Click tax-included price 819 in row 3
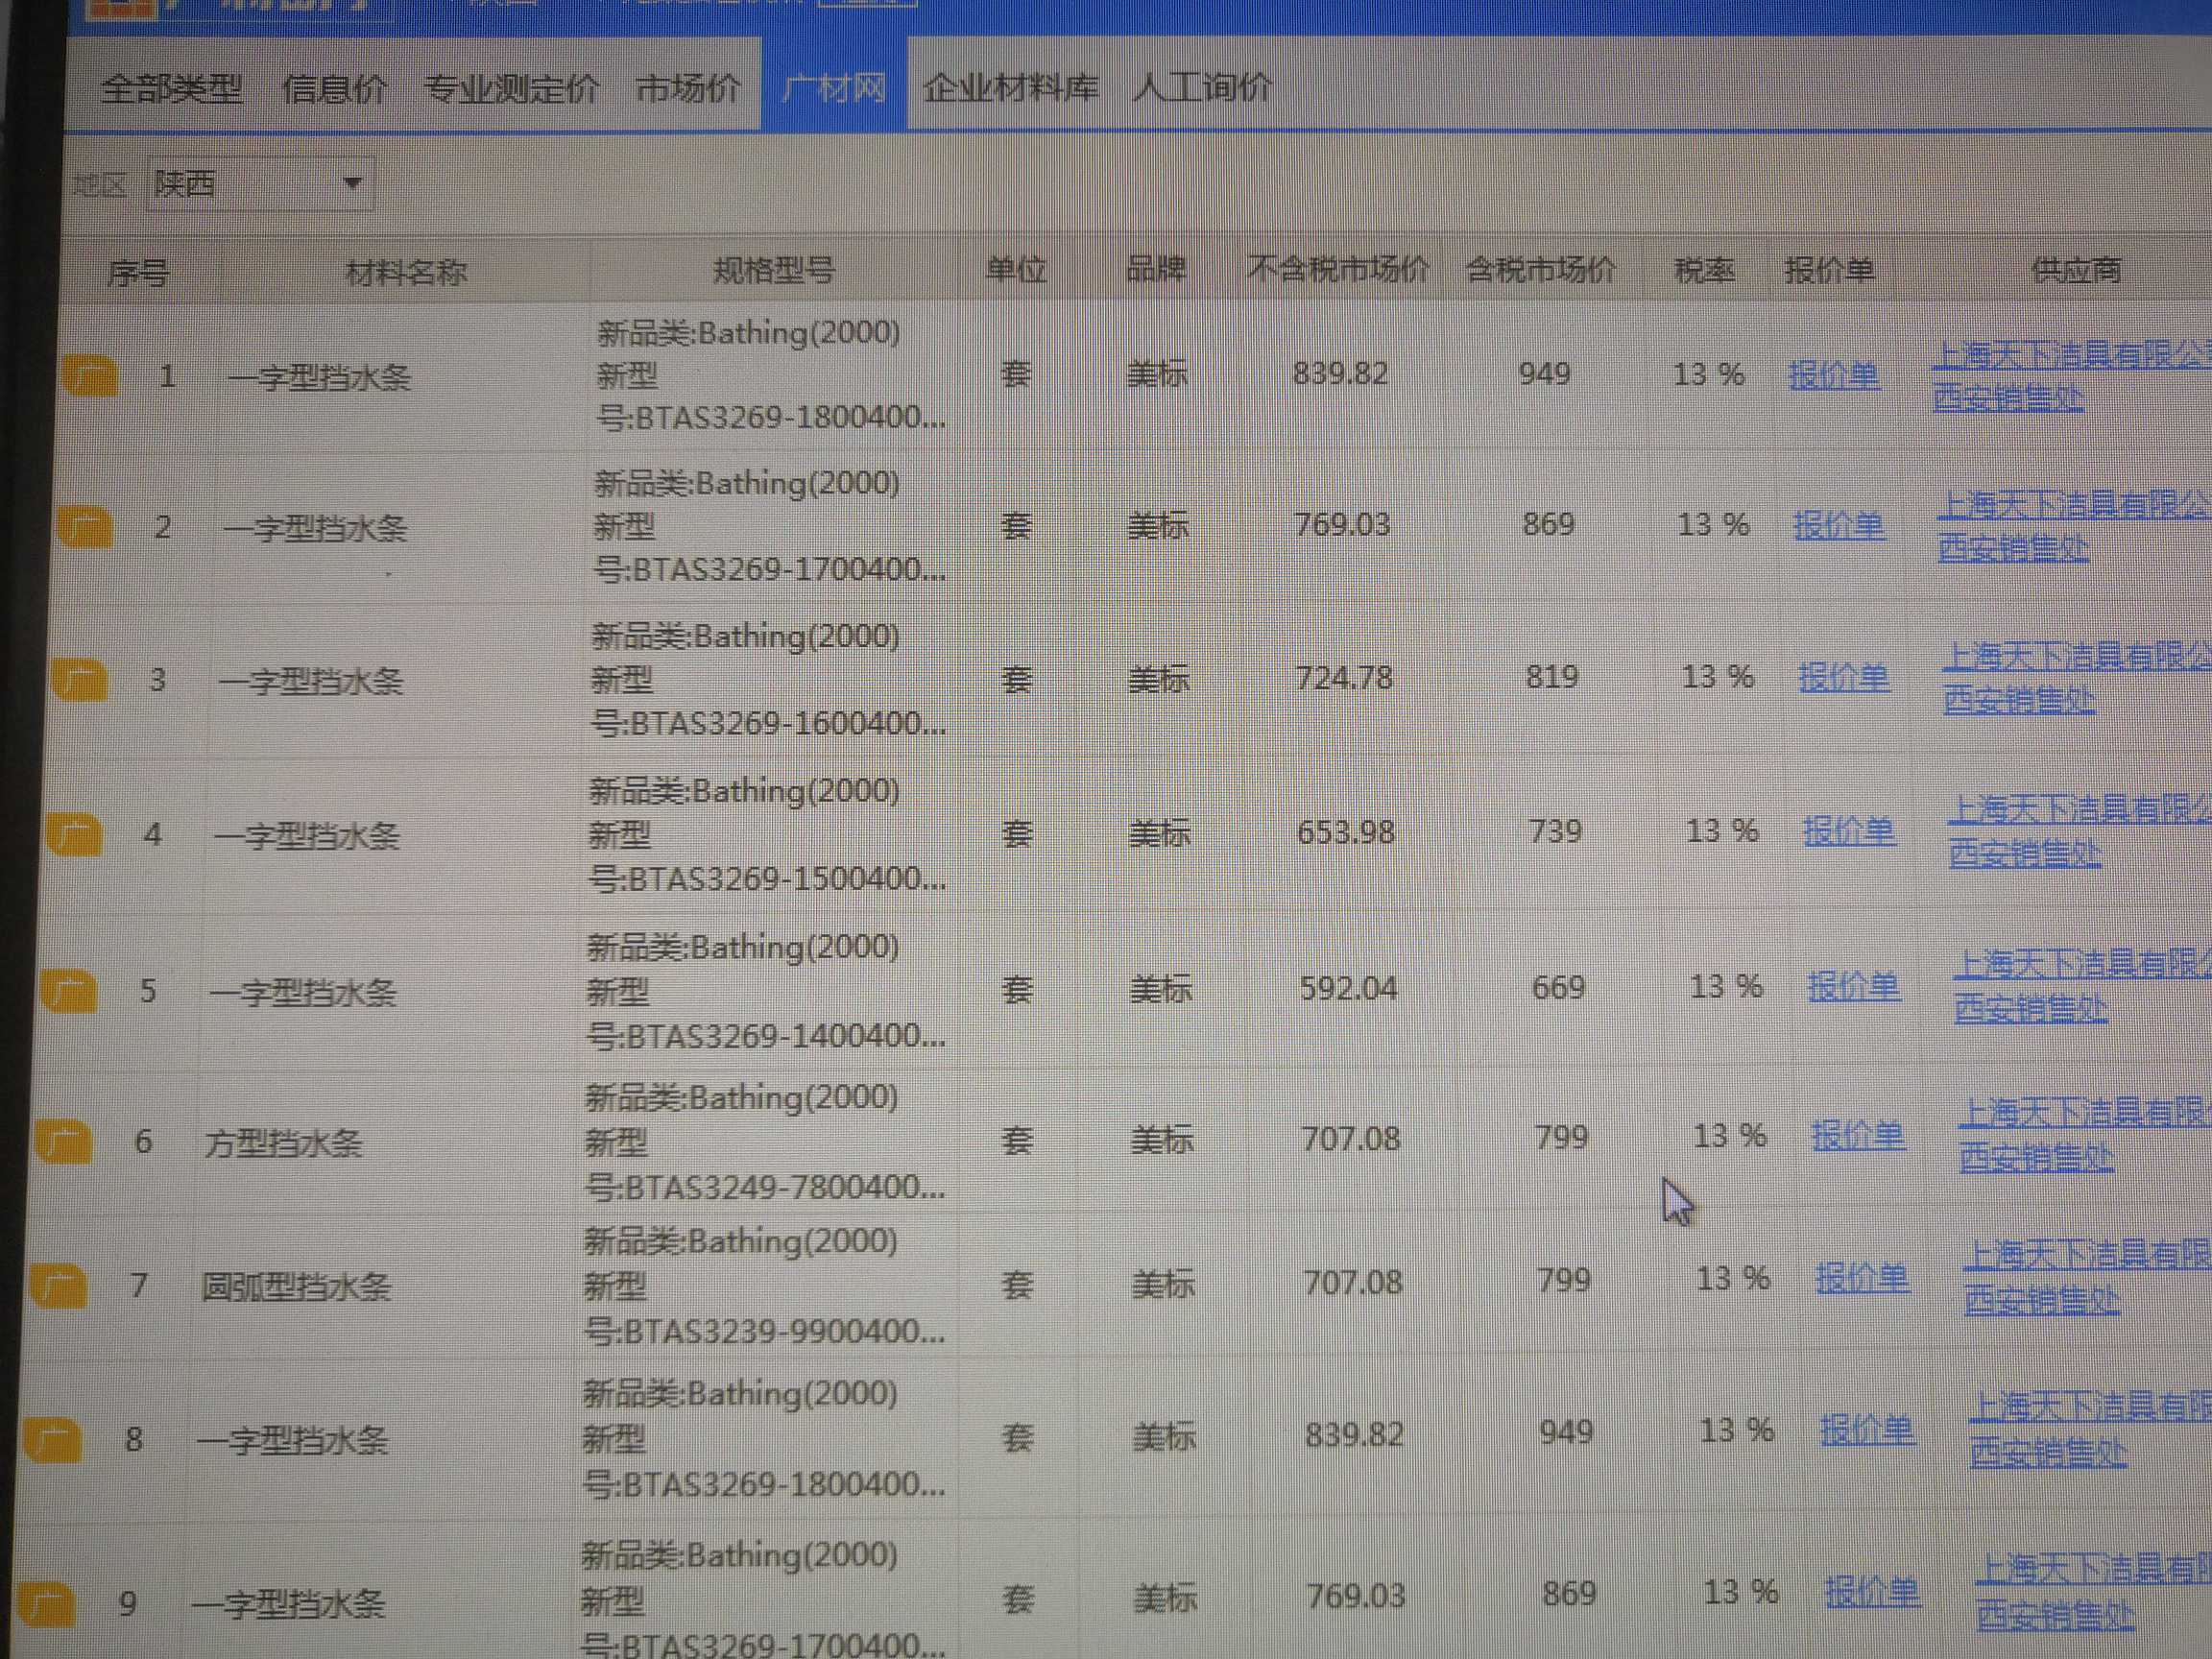 1552,677
